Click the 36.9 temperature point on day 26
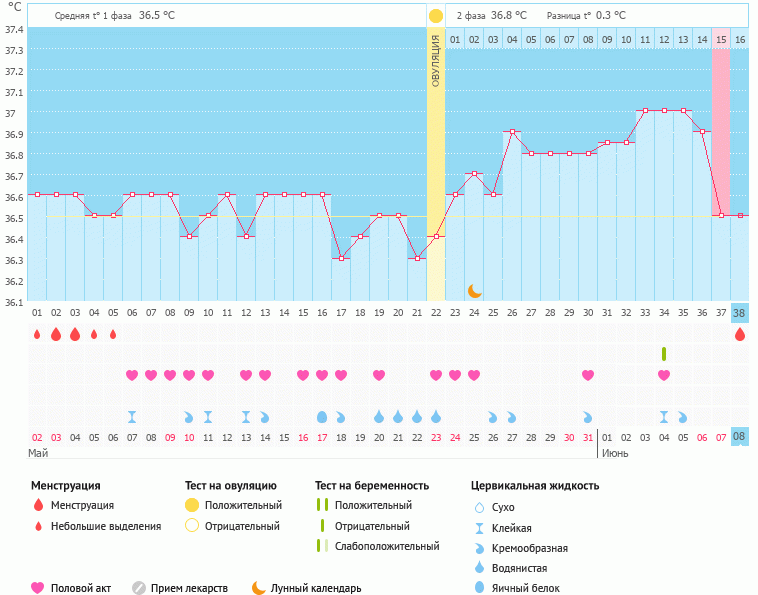758x595 pixels. [513, 132]
